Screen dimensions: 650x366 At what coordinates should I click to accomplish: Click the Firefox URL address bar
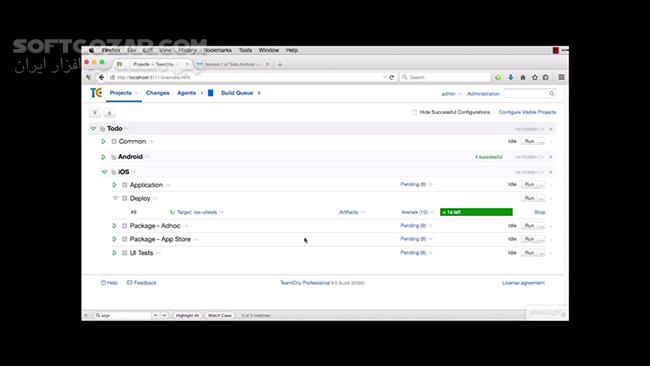pyautogui.click(x=249, y=78)
